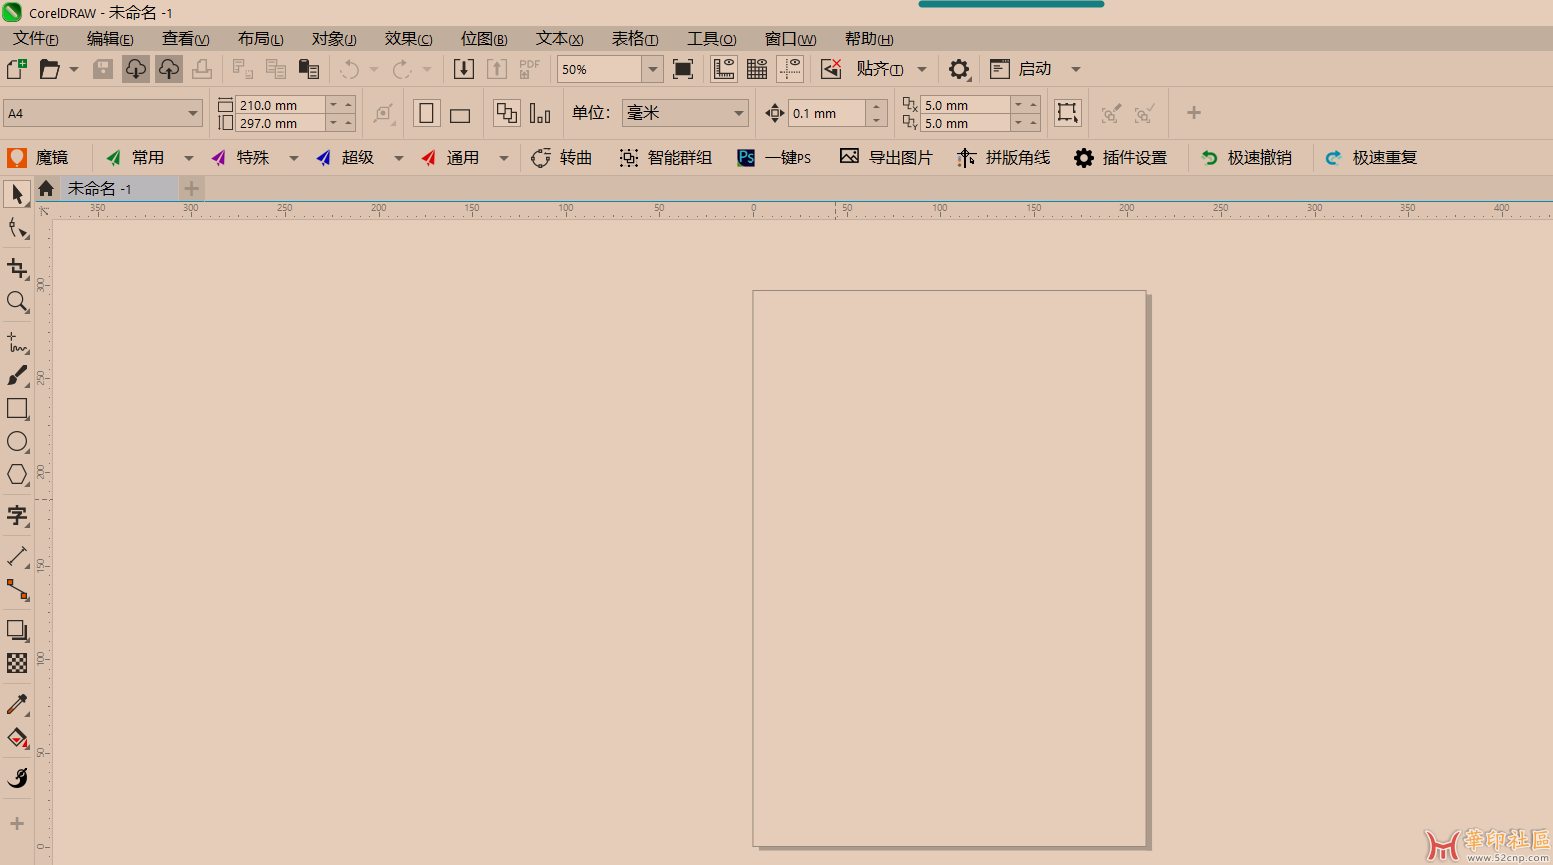Toggle treat as filled bounding box
Viewport: 1553px width, 865px height.
click(1068, 113)
